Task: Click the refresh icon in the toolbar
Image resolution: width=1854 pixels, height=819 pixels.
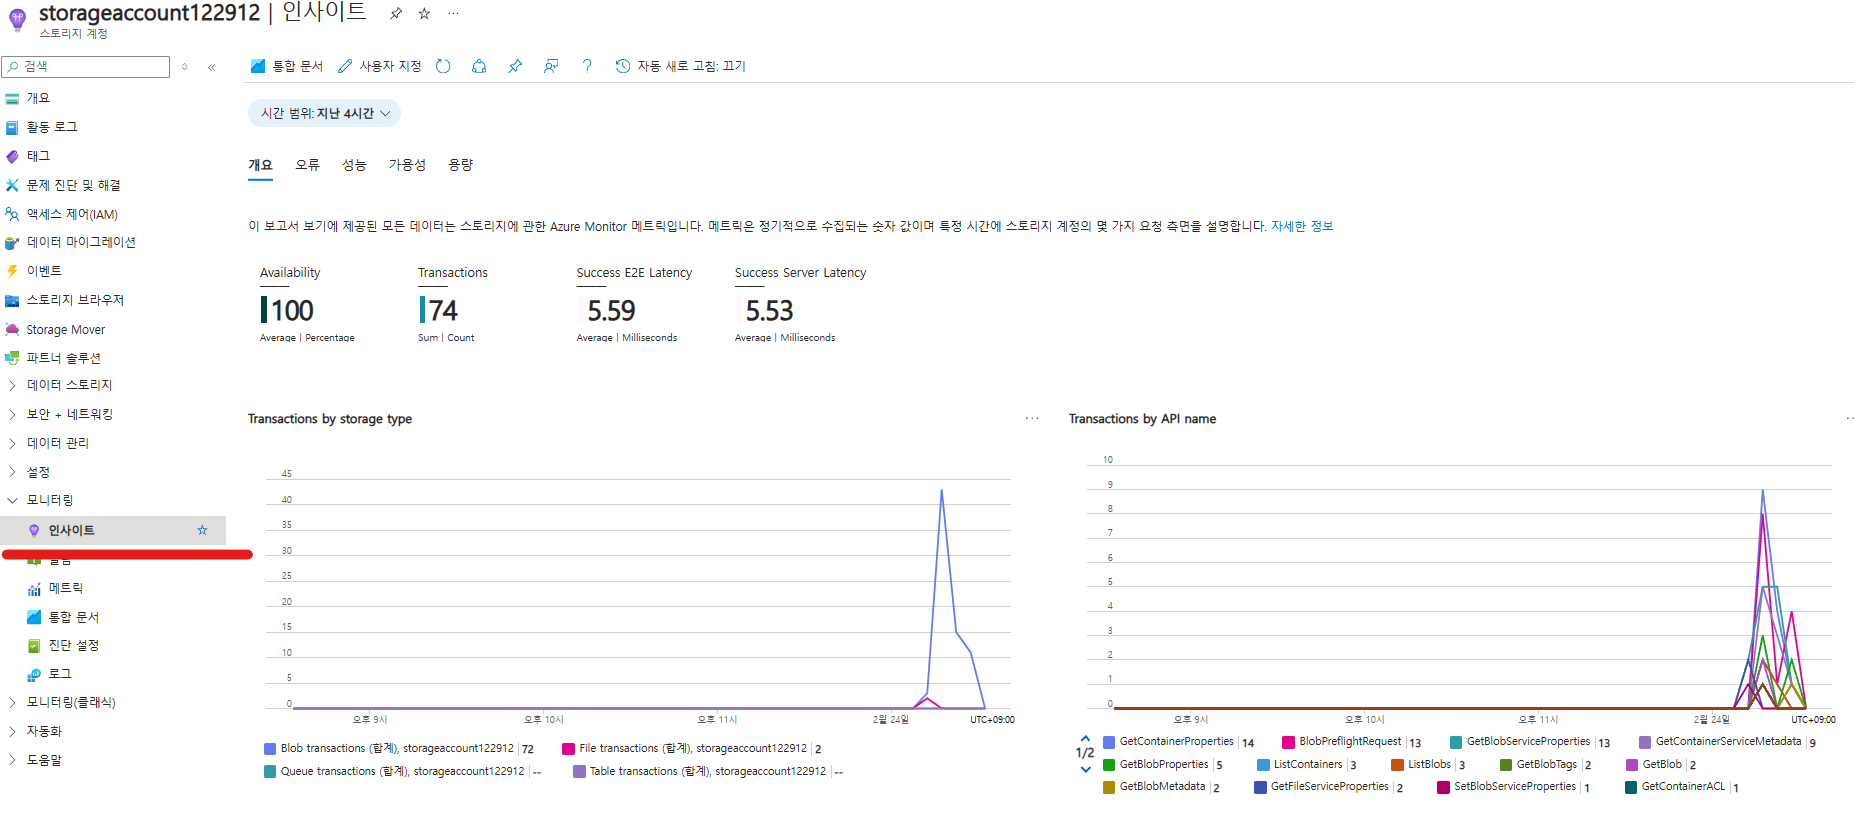Action: pos(443,66)
